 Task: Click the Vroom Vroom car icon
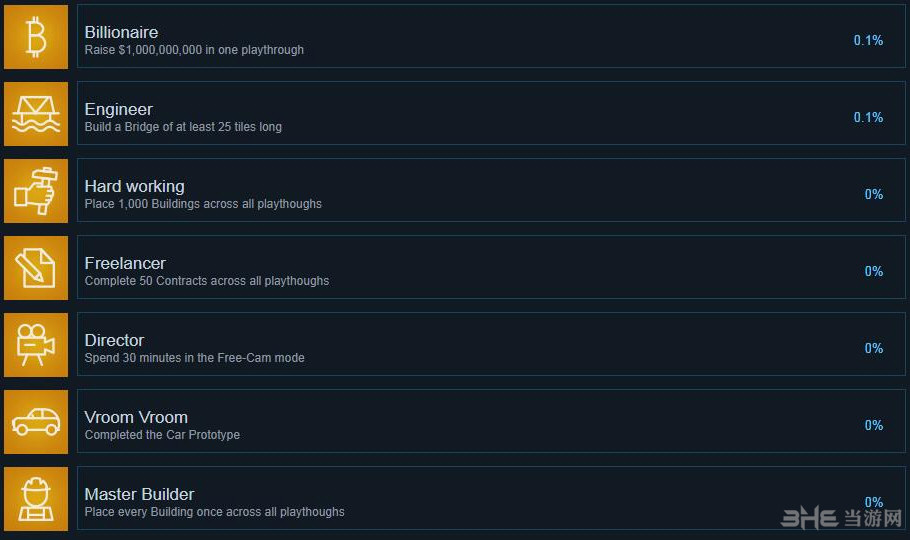[36, 422]
